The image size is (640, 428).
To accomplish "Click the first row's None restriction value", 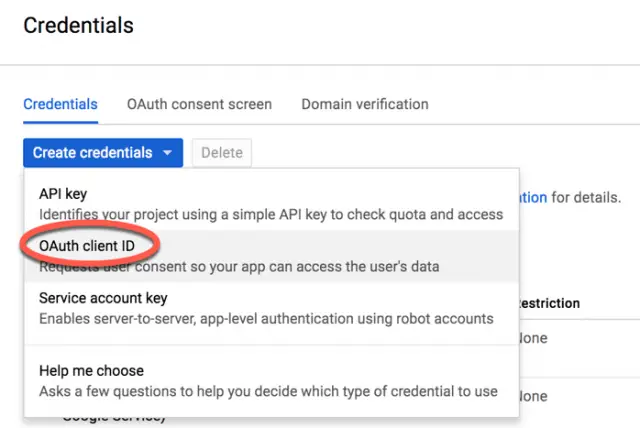I will pos(534,338).
